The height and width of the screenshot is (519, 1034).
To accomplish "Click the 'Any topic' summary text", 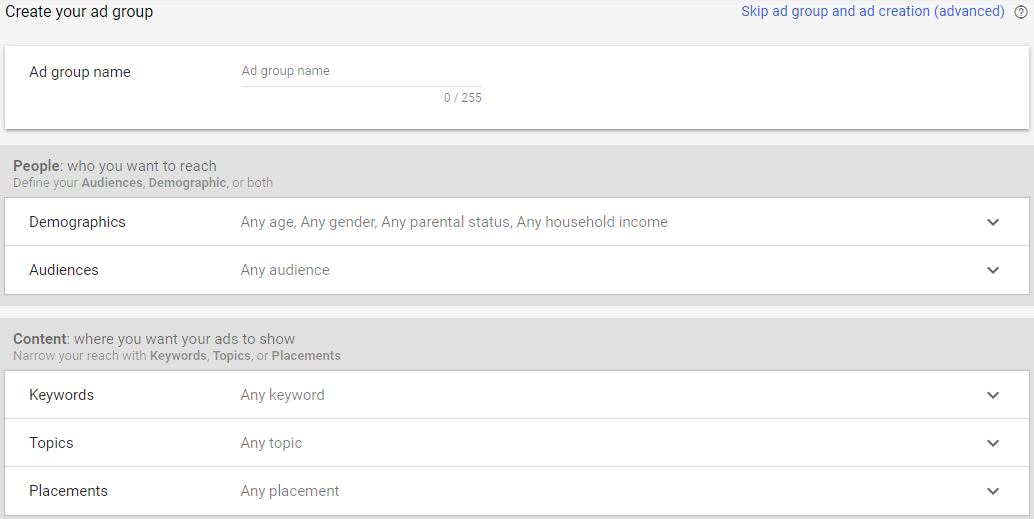I will coord(271,443).
